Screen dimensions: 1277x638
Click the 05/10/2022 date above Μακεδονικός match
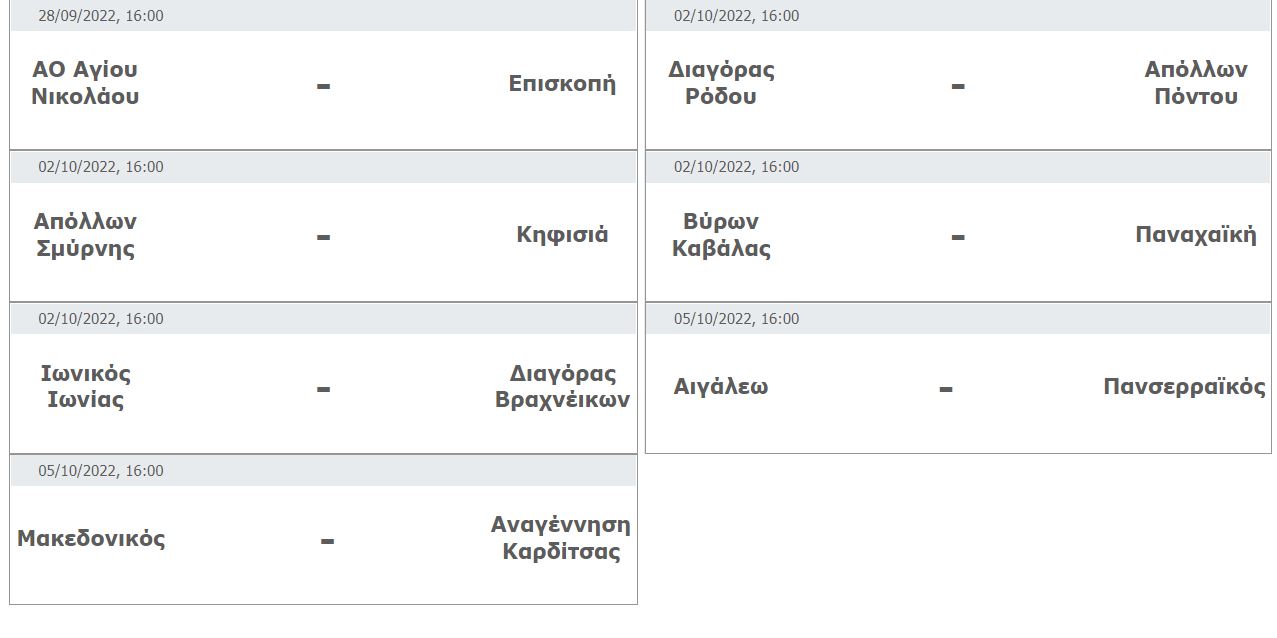(x=101, y=471)
